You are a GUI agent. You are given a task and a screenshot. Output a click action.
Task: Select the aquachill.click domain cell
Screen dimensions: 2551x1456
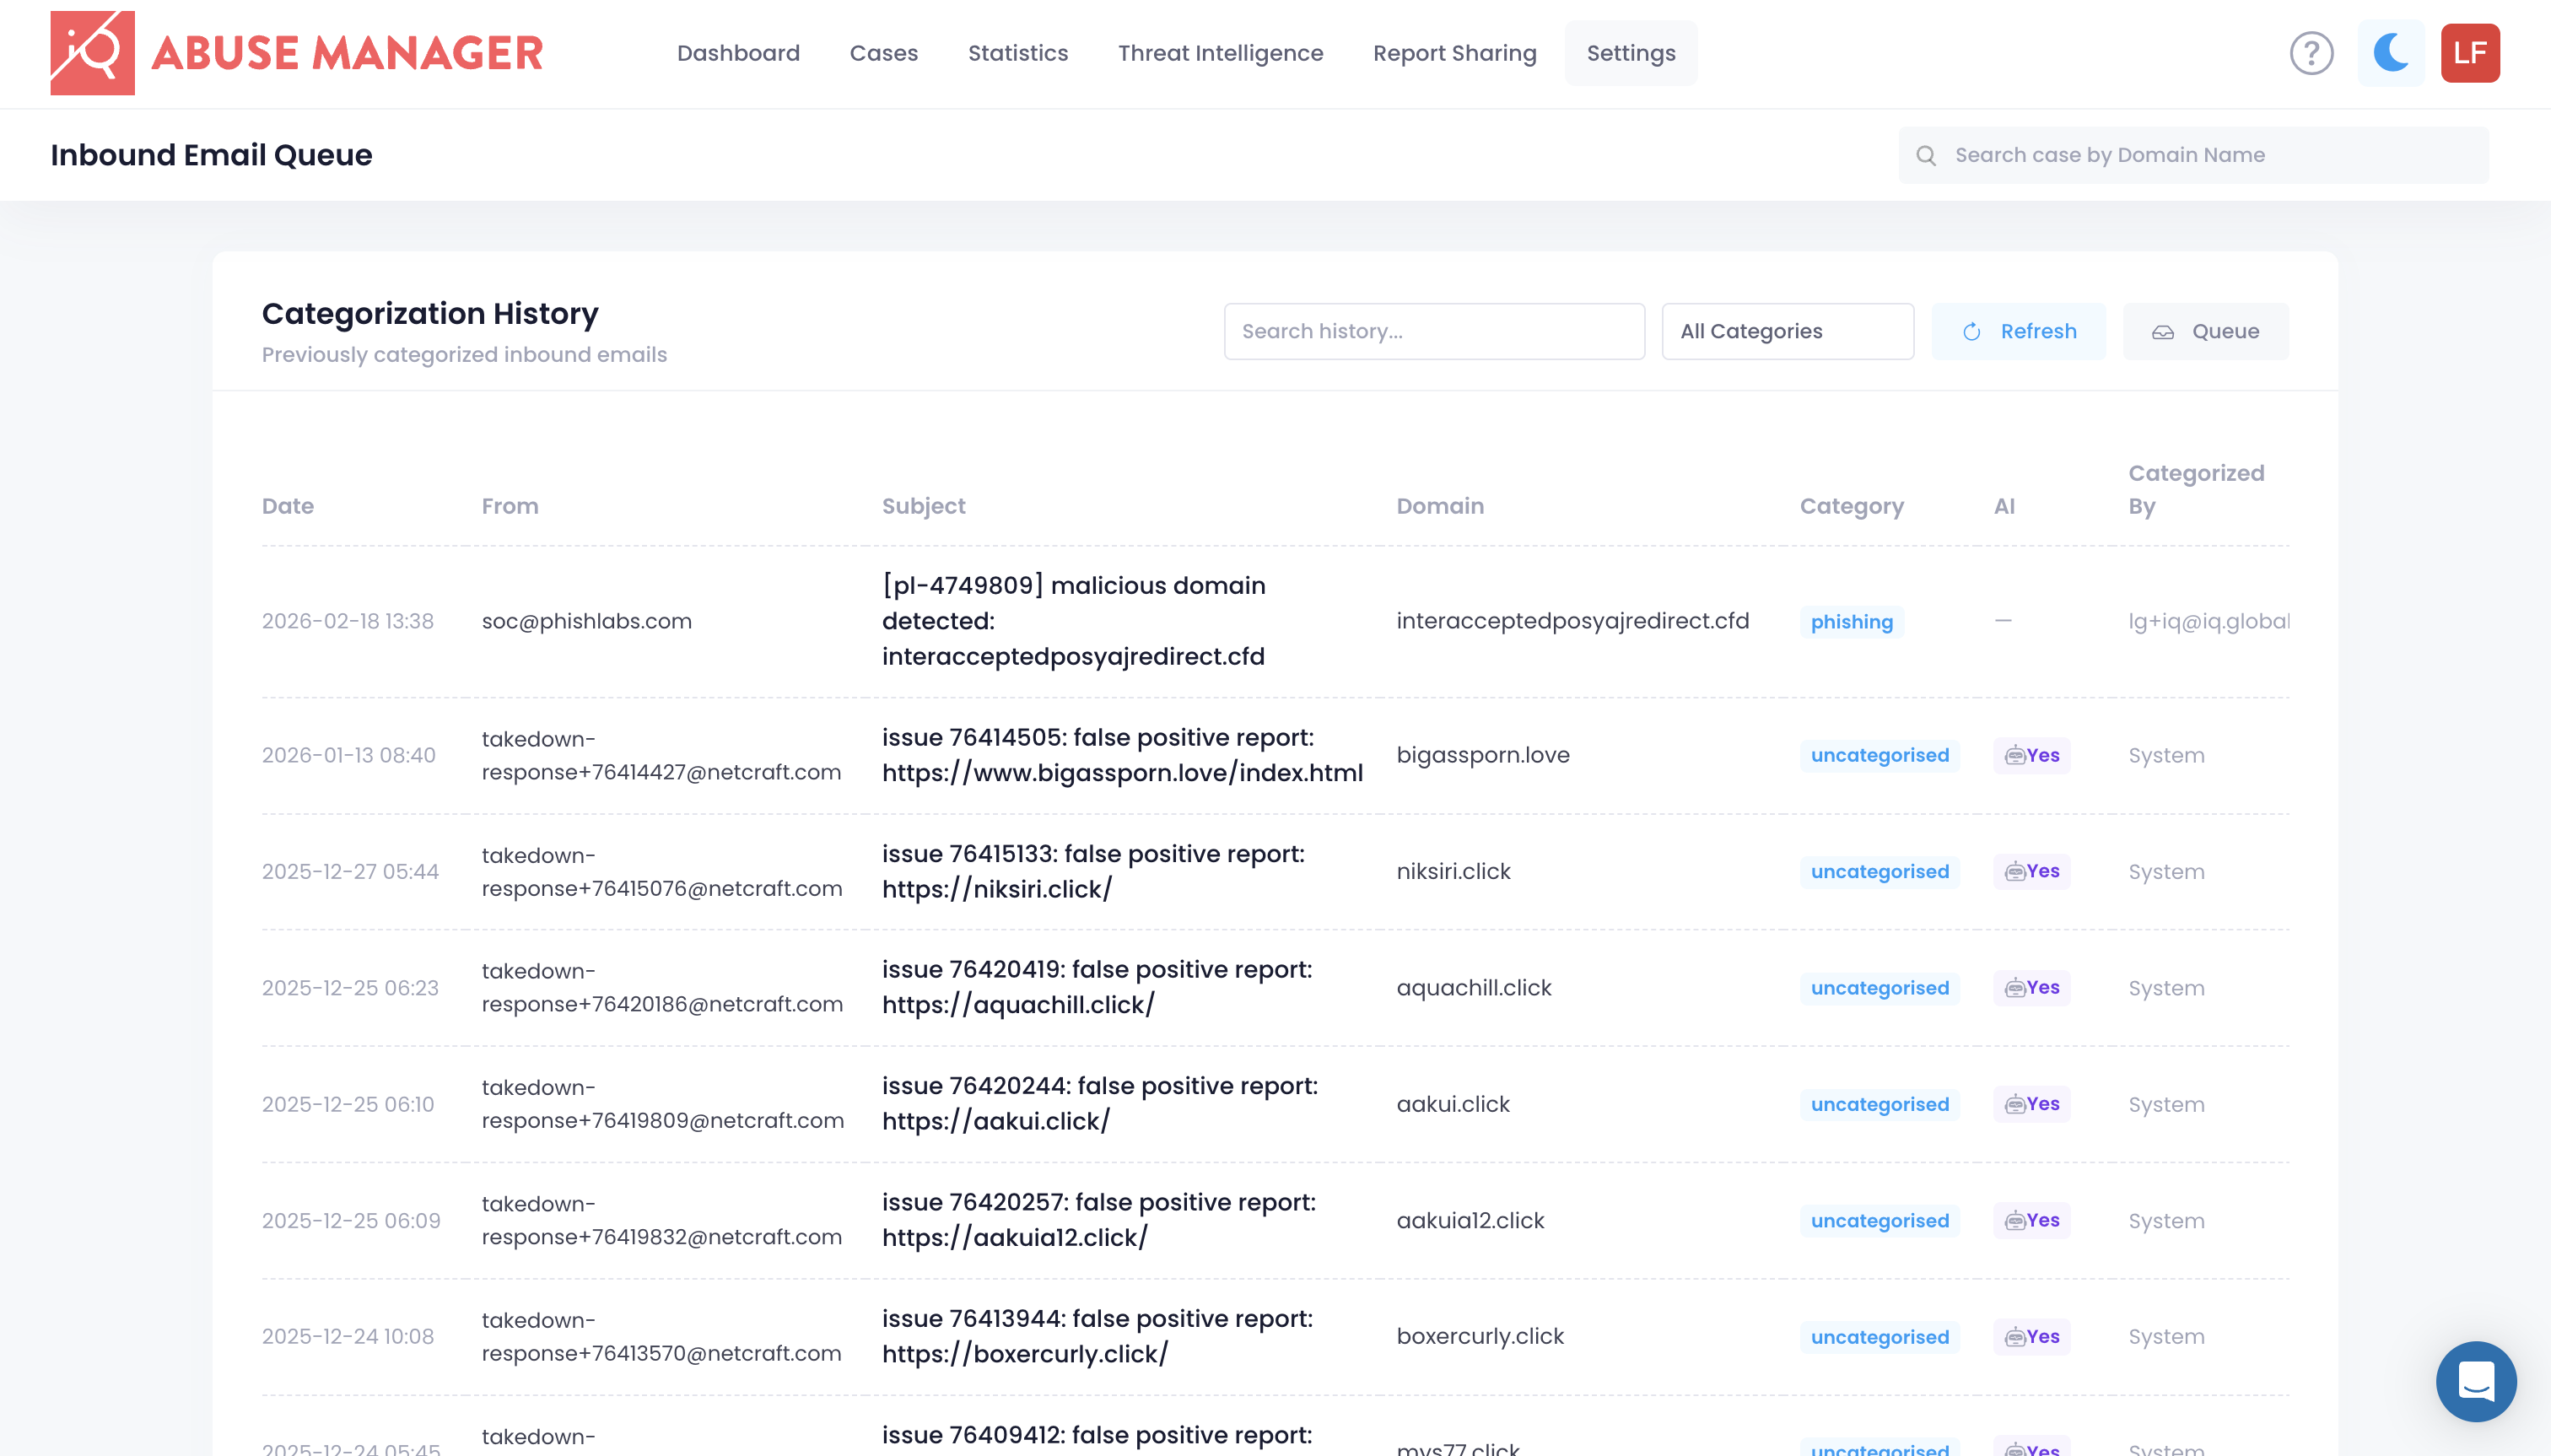tap(1474, 988)
